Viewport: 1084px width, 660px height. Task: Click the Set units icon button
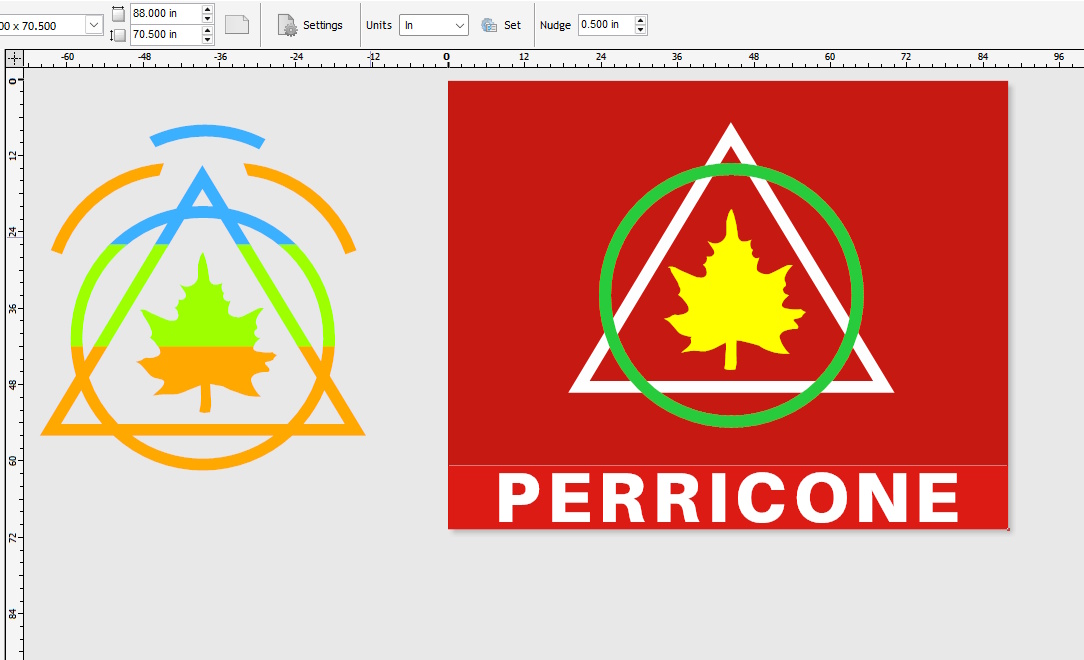489,25
